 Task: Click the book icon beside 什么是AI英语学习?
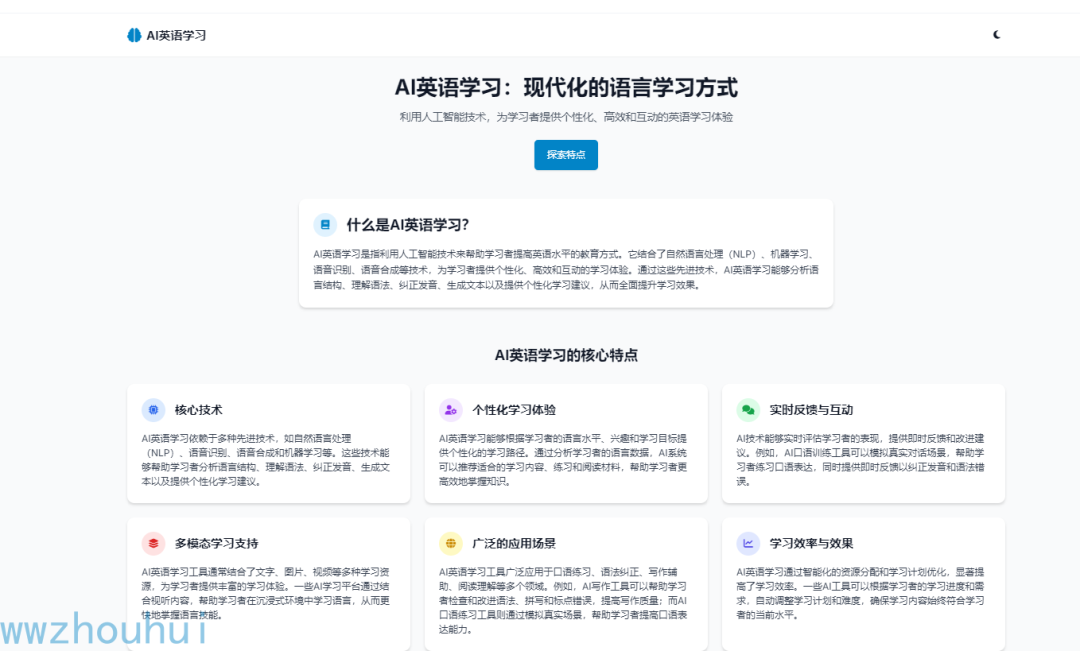[x=325, y=225]
